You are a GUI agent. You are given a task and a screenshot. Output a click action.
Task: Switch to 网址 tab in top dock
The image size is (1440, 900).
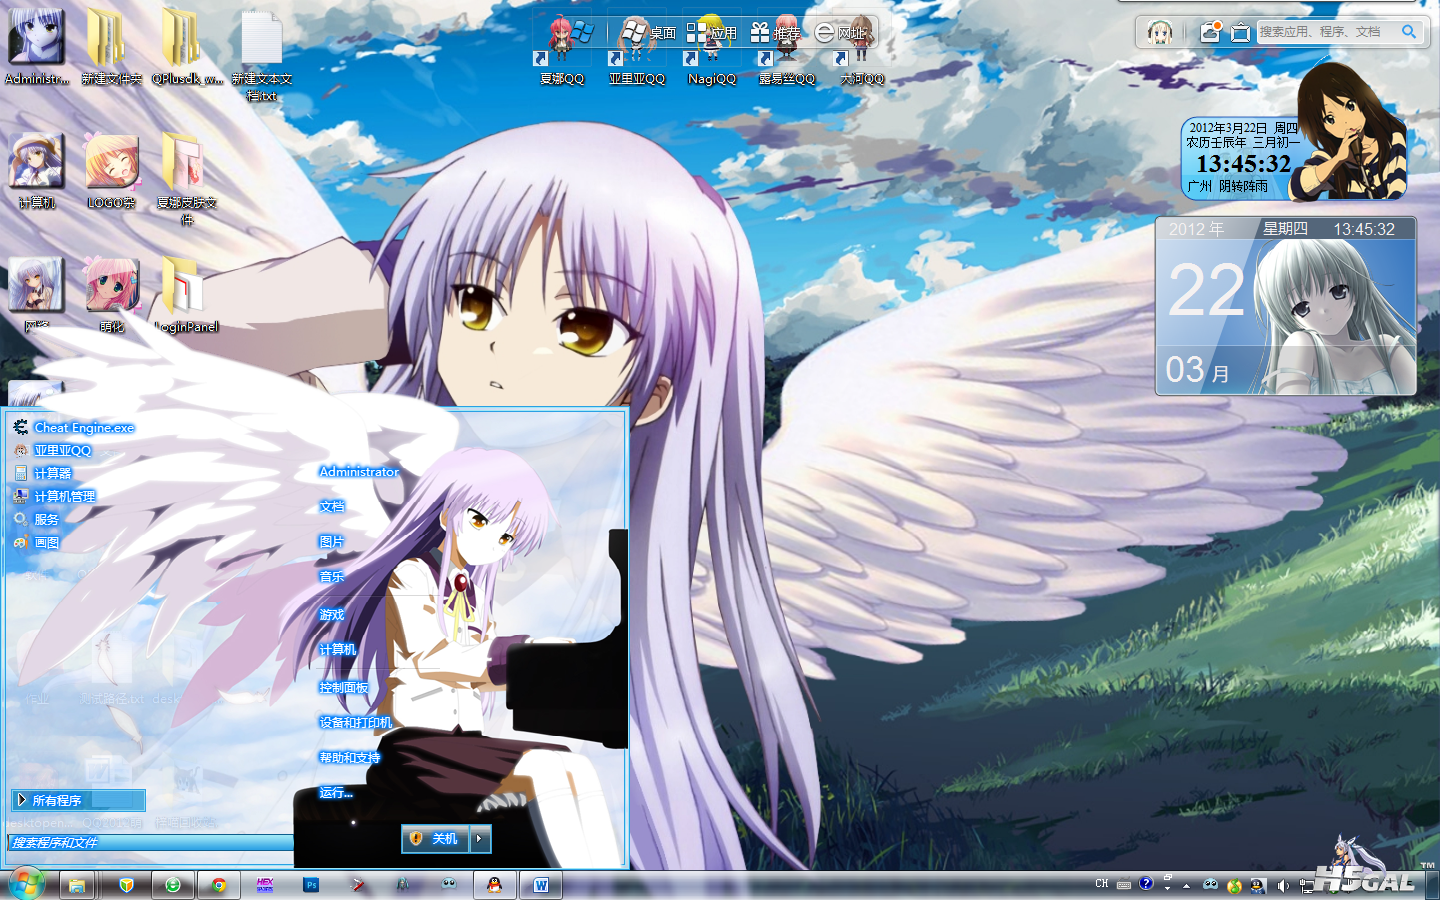coord(840,33)
